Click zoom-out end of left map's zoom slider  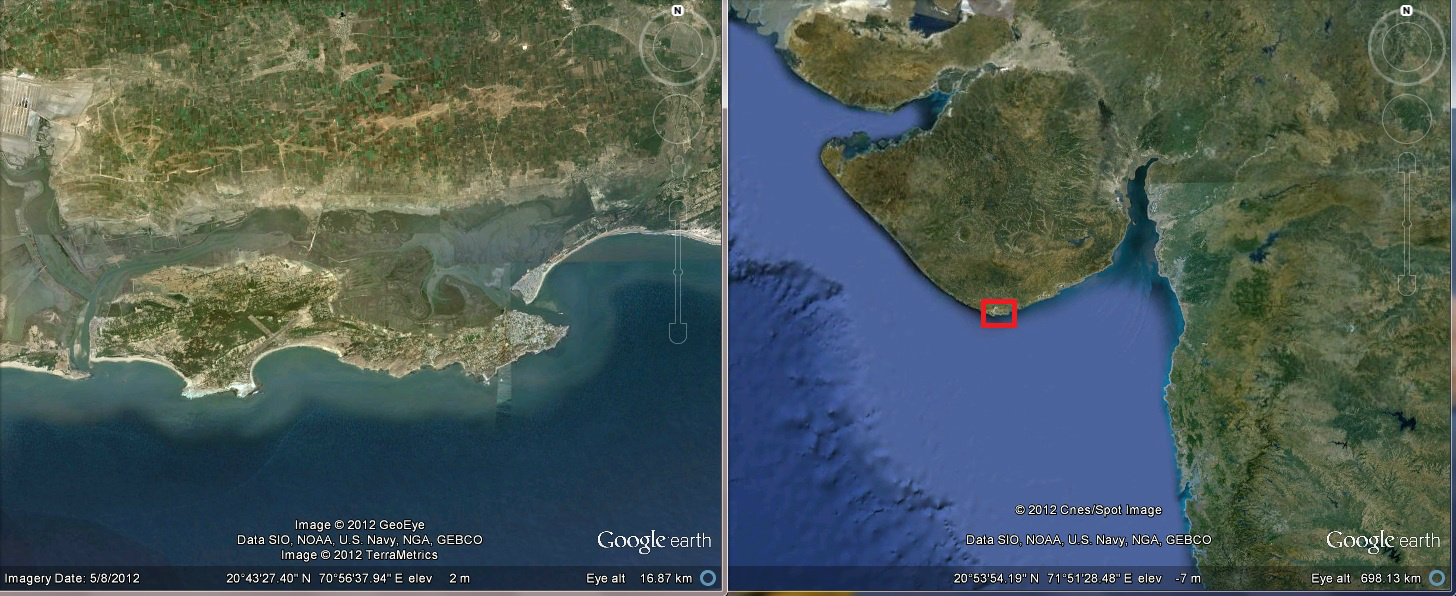click(678, 332)
